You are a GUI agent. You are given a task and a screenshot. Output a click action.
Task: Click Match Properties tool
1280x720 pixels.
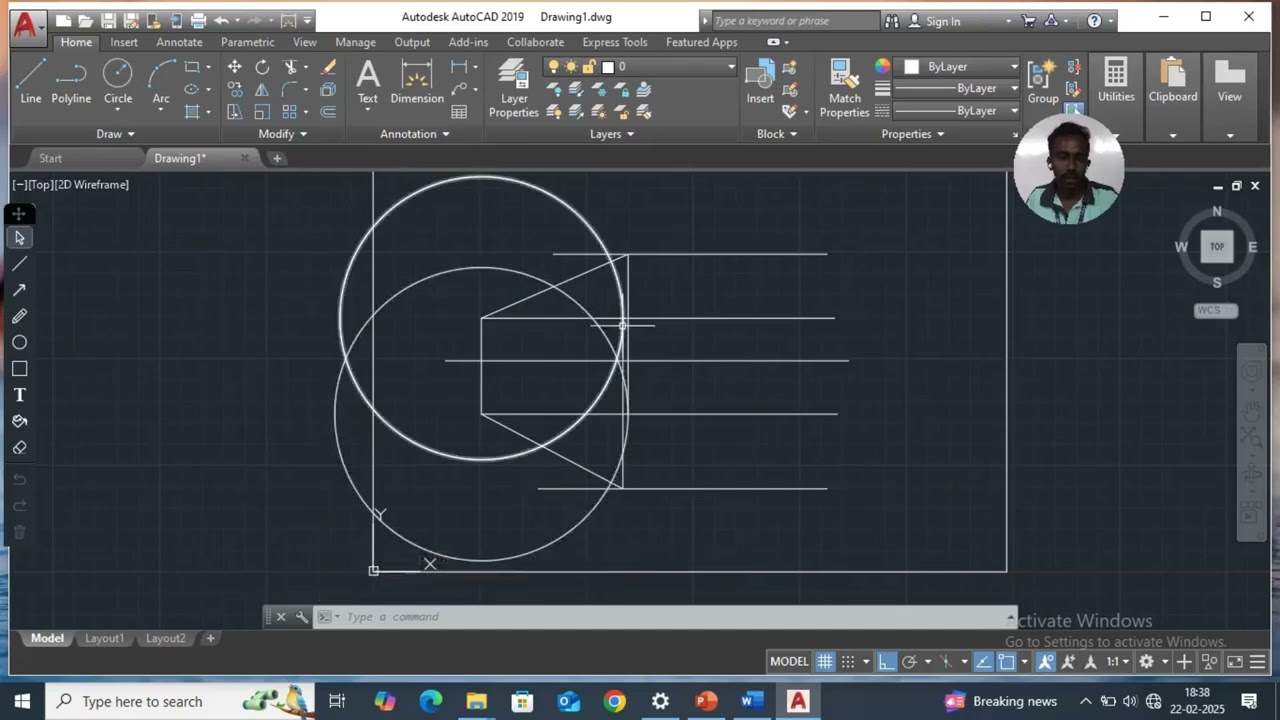[x=845, y=88]
